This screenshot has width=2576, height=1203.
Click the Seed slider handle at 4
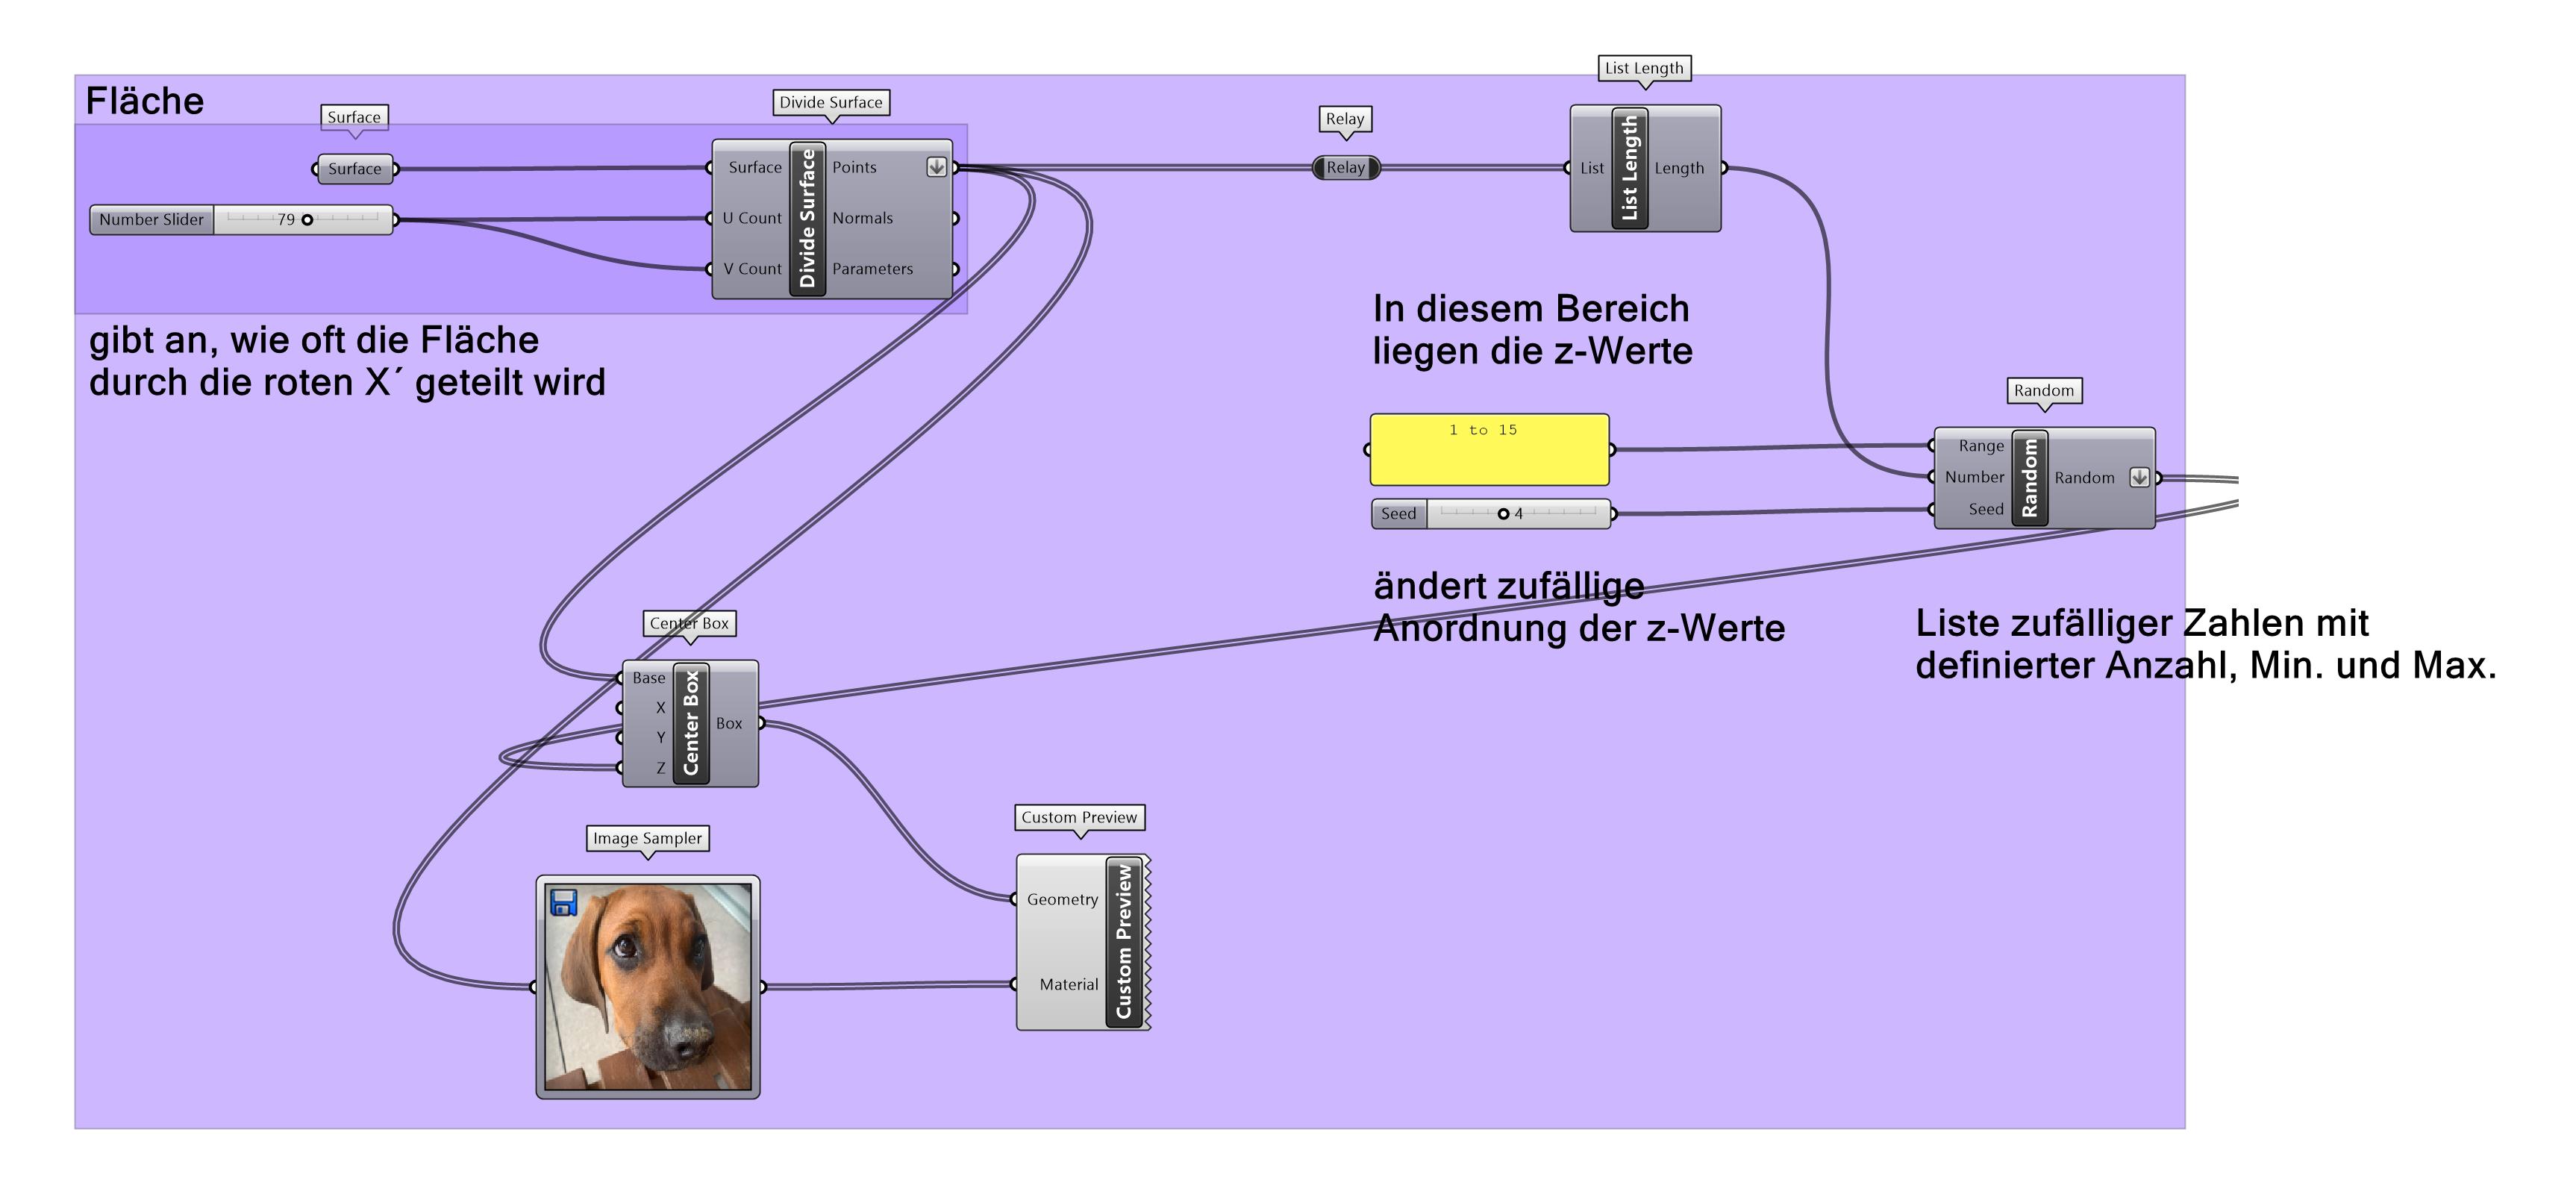[x=1503, y=514]
